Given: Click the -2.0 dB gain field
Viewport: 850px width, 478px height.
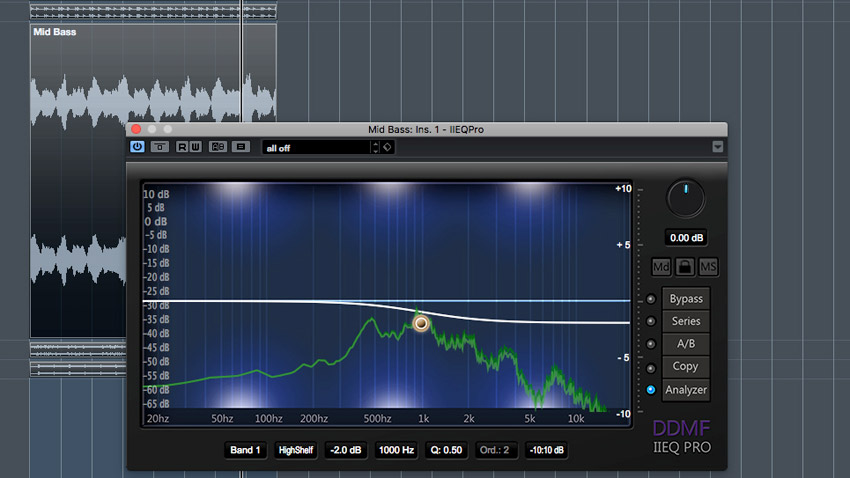Looking at the screenshot, I should [345, 450].
